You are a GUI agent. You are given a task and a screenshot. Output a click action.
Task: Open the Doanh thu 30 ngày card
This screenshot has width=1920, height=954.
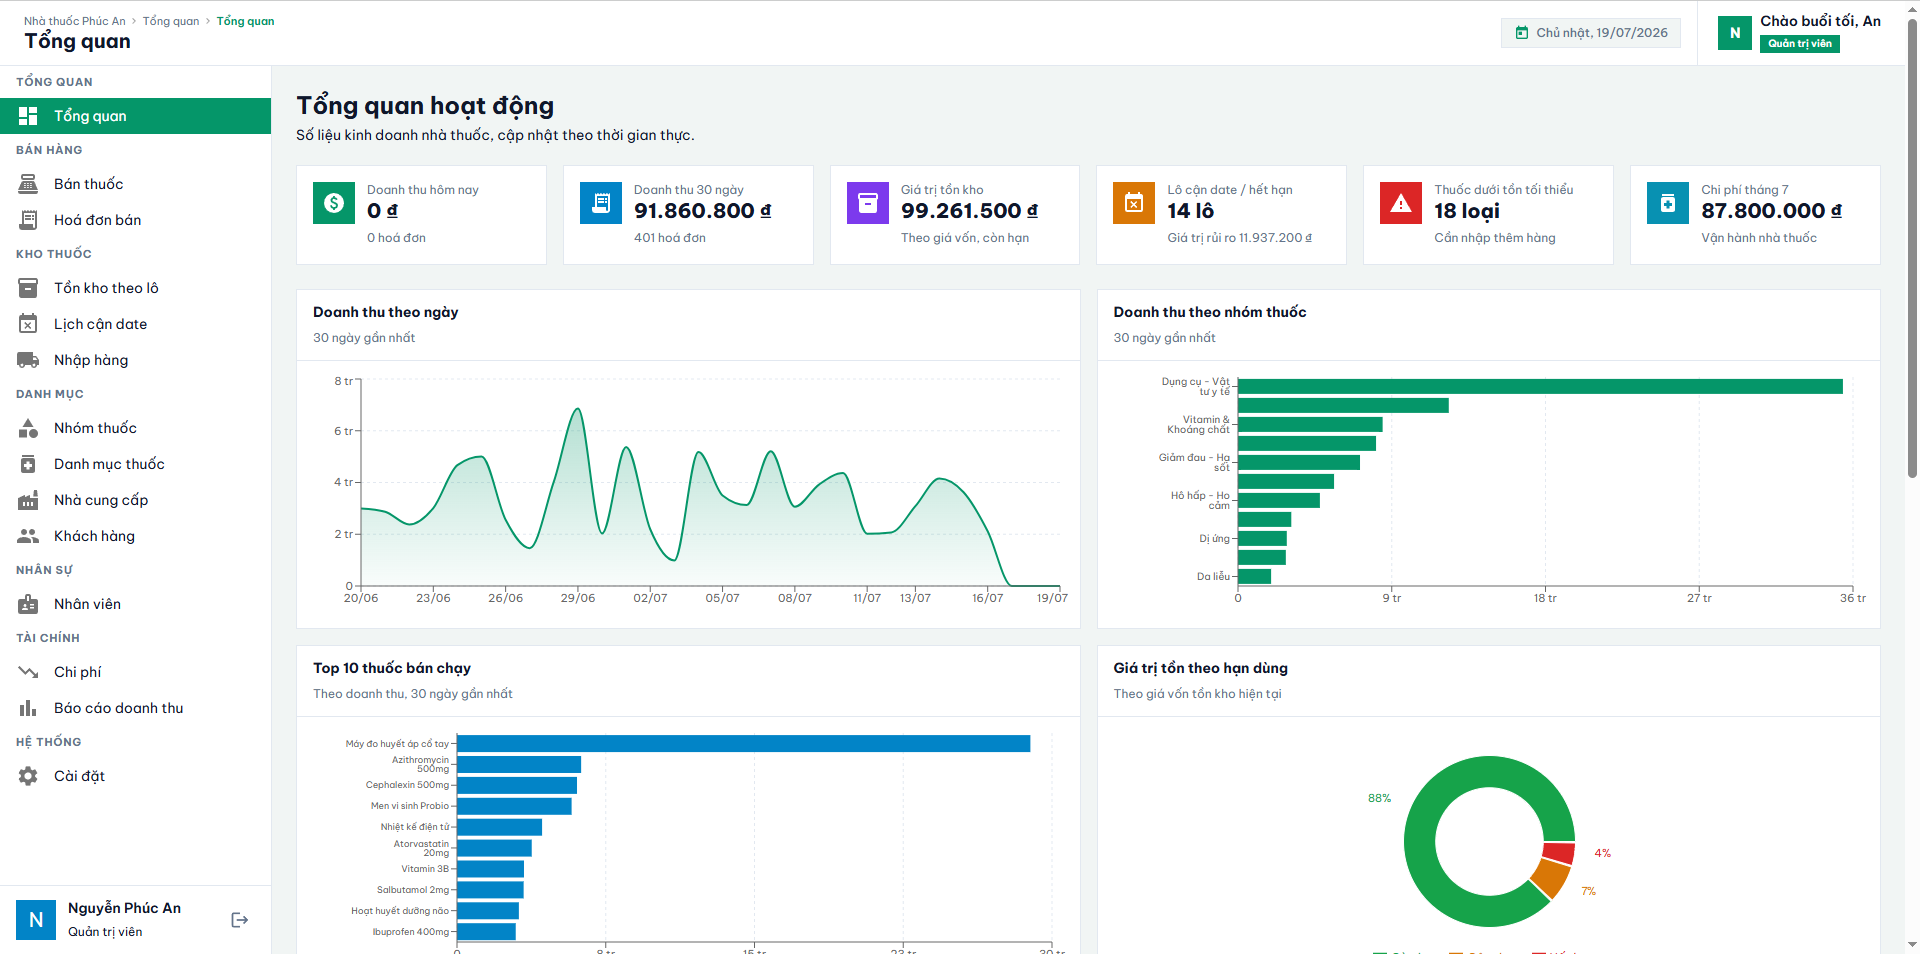tap(688, 215)
